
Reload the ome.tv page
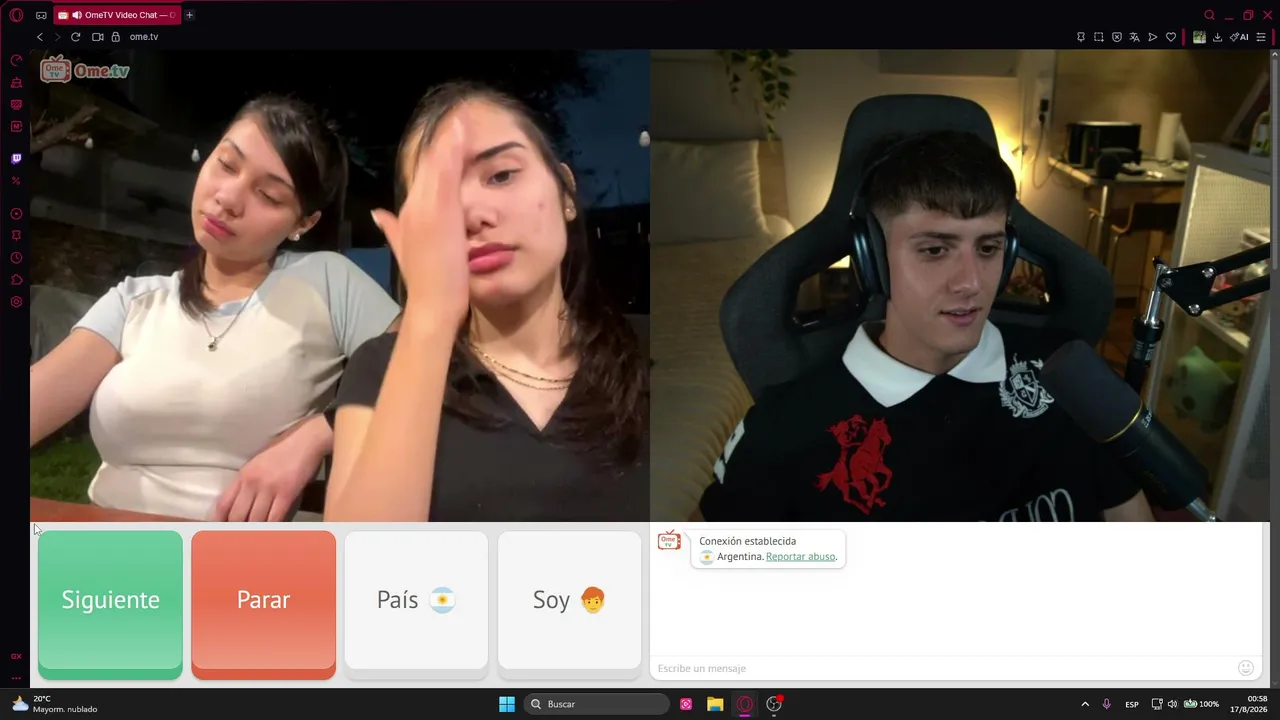(x=75, y=37)
